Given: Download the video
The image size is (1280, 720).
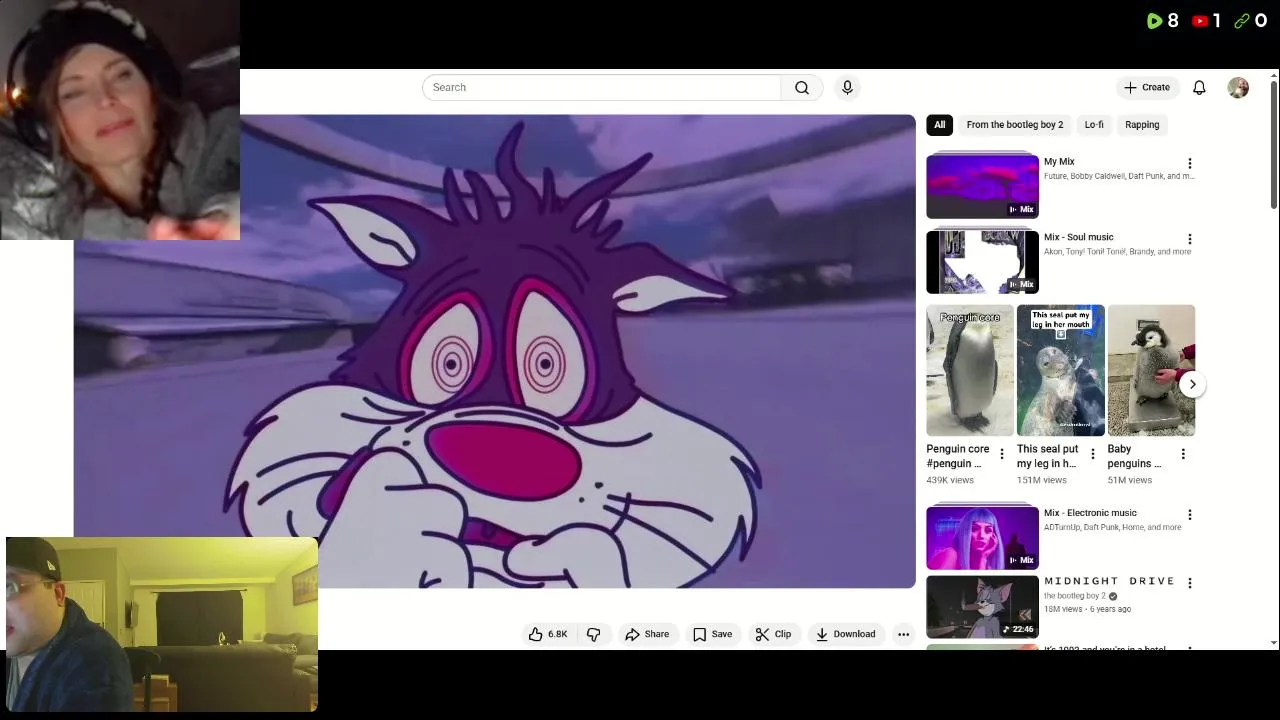Looking at the screenshot, I should pyautogui.click(x=845, y=634).
